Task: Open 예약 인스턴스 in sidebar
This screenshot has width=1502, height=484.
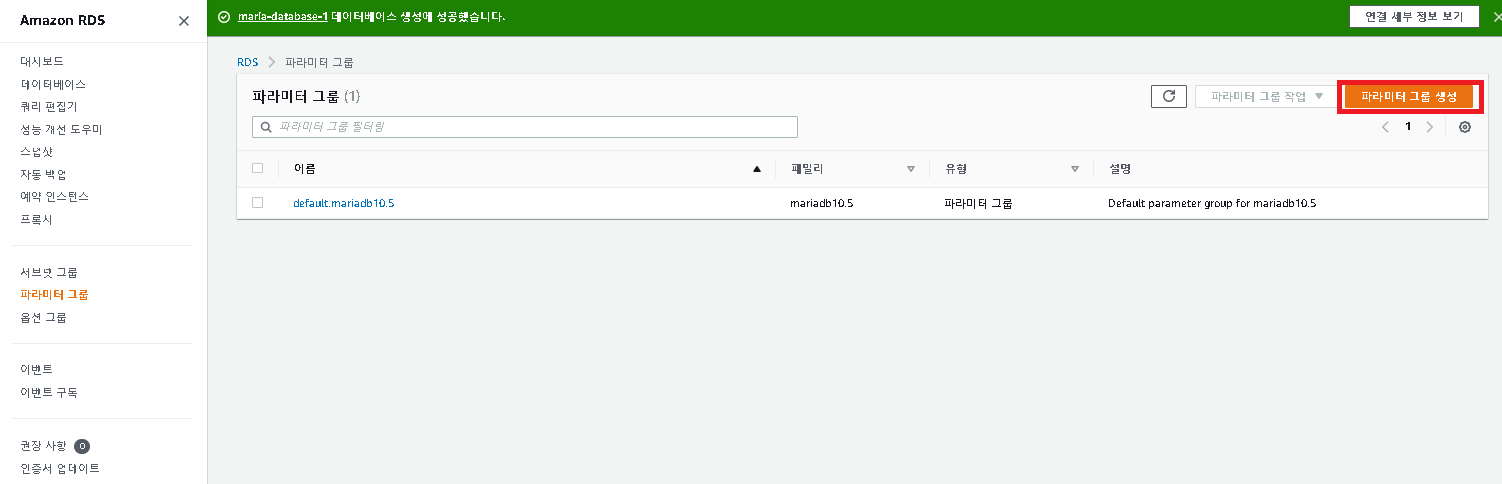Action: point(54,197)
